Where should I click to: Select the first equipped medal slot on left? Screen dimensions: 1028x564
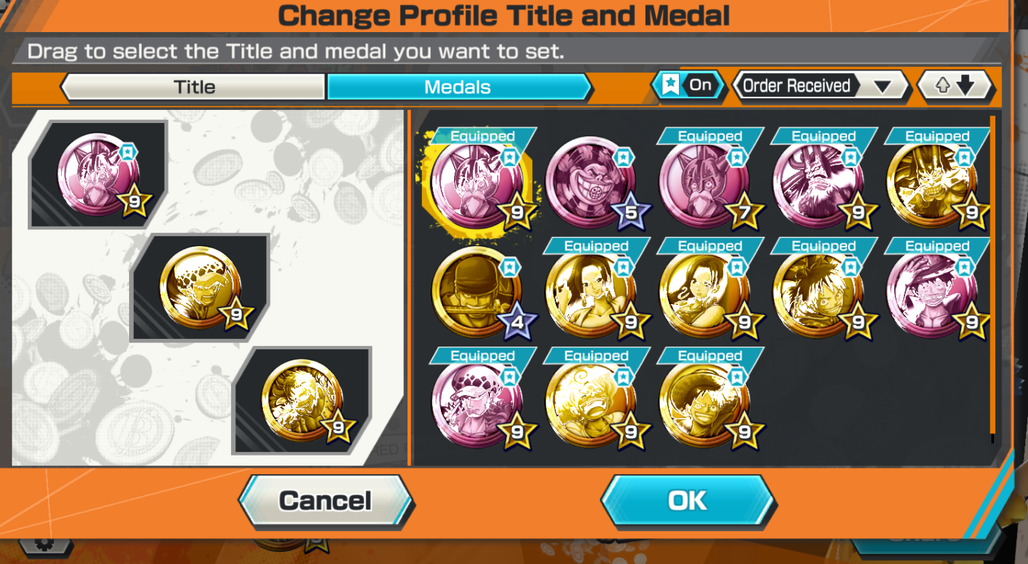click(x=98, y=174)
